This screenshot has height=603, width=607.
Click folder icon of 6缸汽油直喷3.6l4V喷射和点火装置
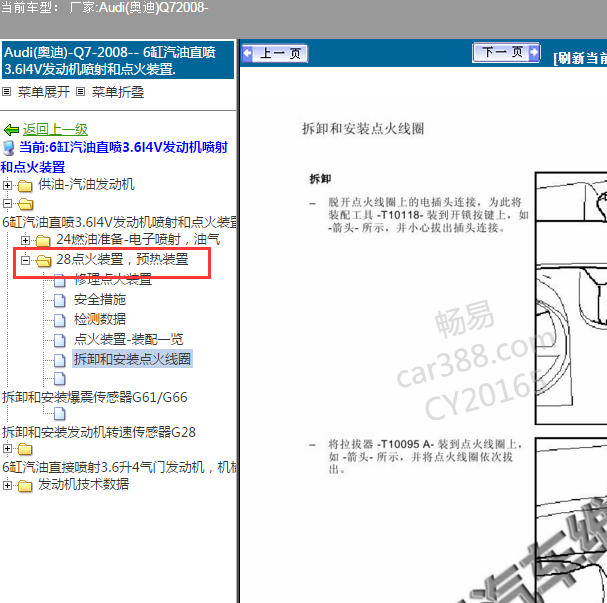coord(25,204)
